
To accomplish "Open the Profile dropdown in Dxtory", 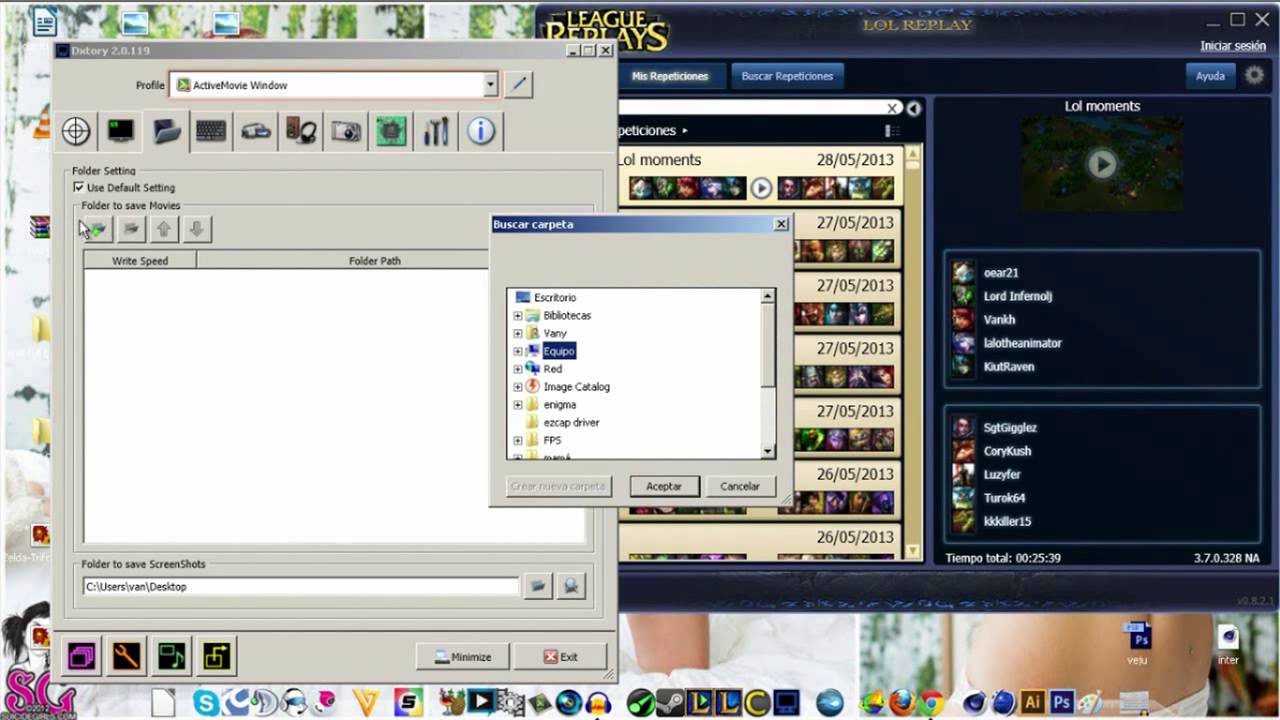I will (490, 85).
